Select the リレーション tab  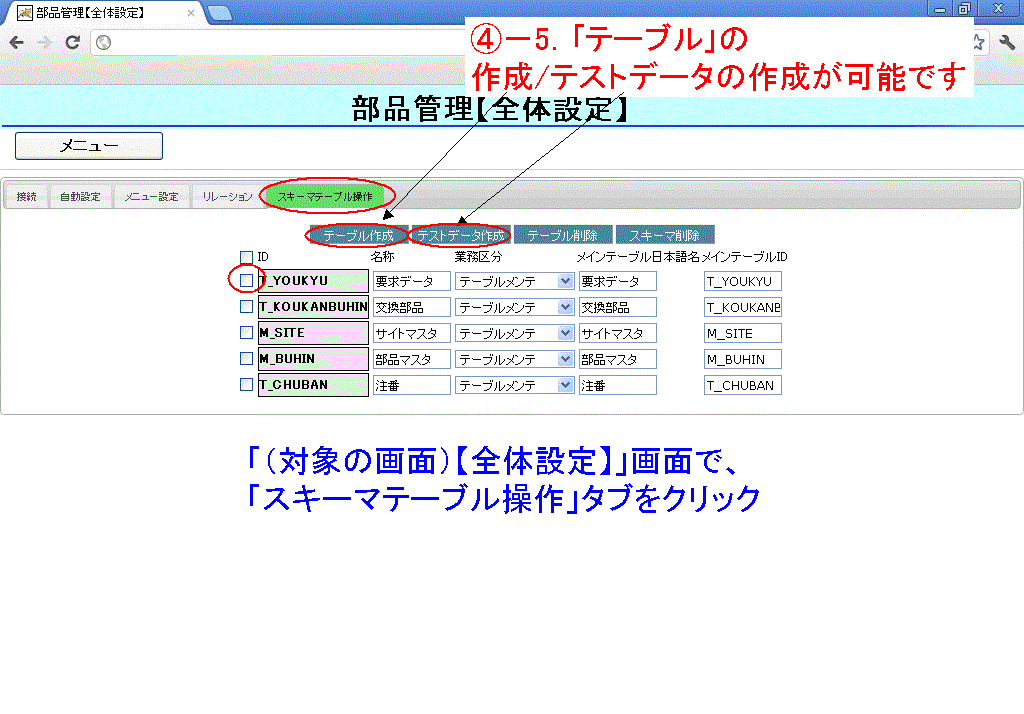[x=227, y=196]
